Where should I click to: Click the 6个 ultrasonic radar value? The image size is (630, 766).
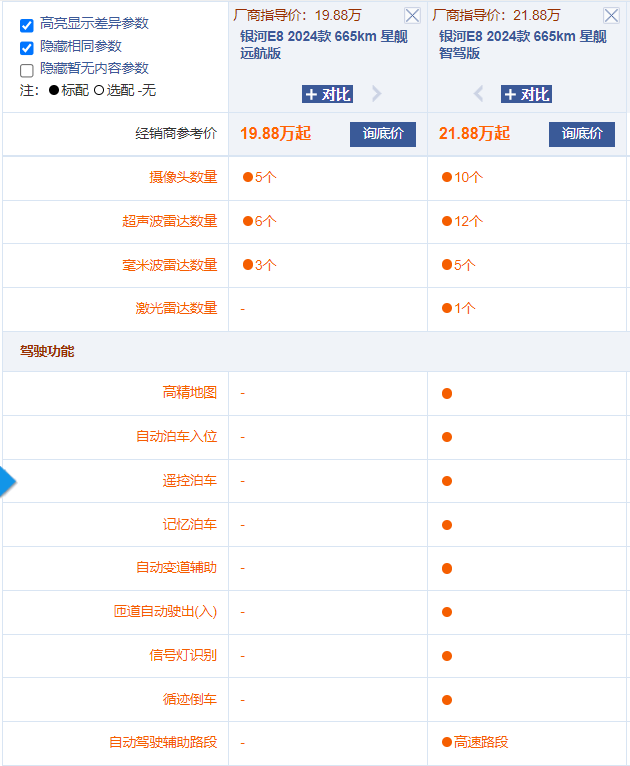pyautogui.click(x=260, y=221)
